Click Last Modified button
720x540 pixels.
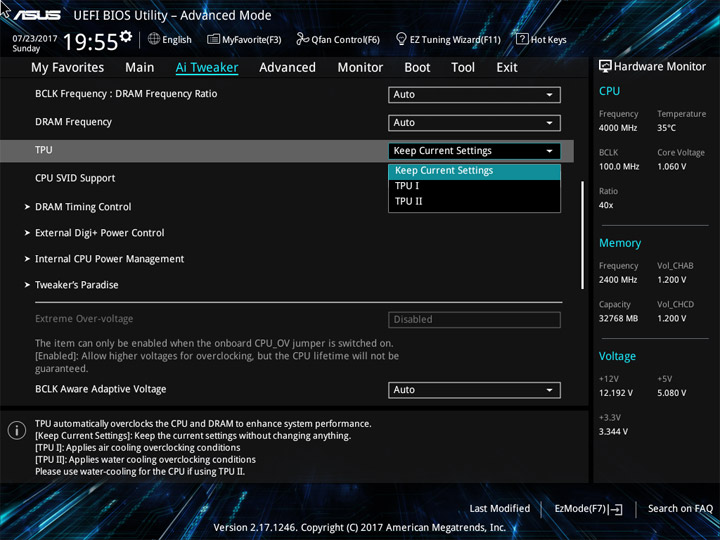[500, 508]
